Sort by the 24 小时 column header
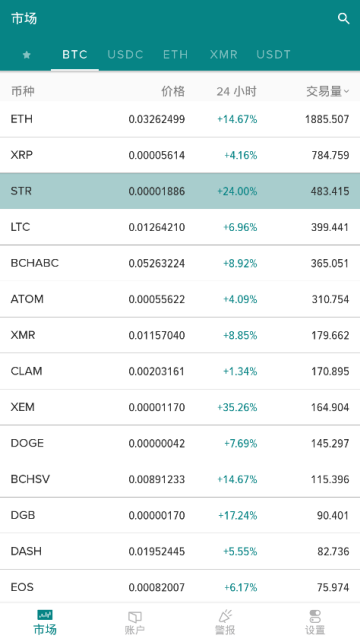Viewport: 360px width, 640px height. 236,91
